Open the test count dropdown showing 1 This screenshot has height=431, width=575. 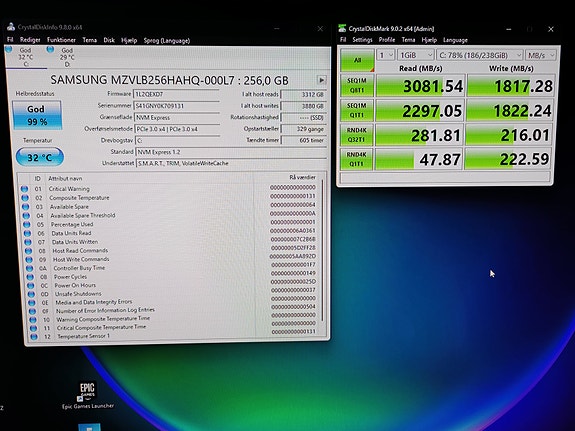click(386, 55)
